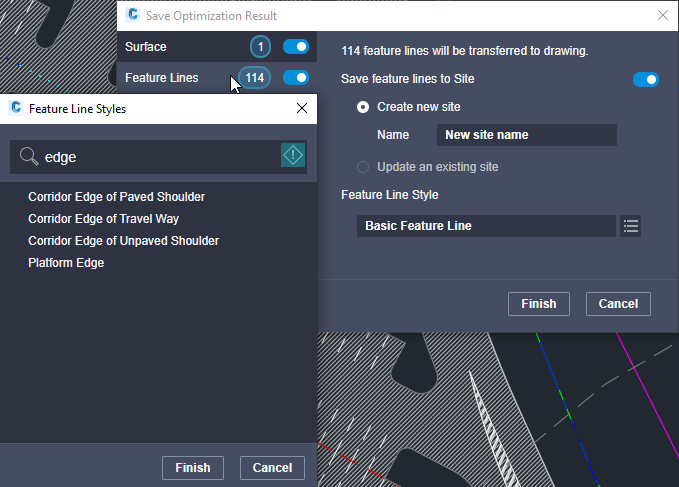679x487 pixels.
Task: Click the edge search input field
Action: tap(158, 157)
